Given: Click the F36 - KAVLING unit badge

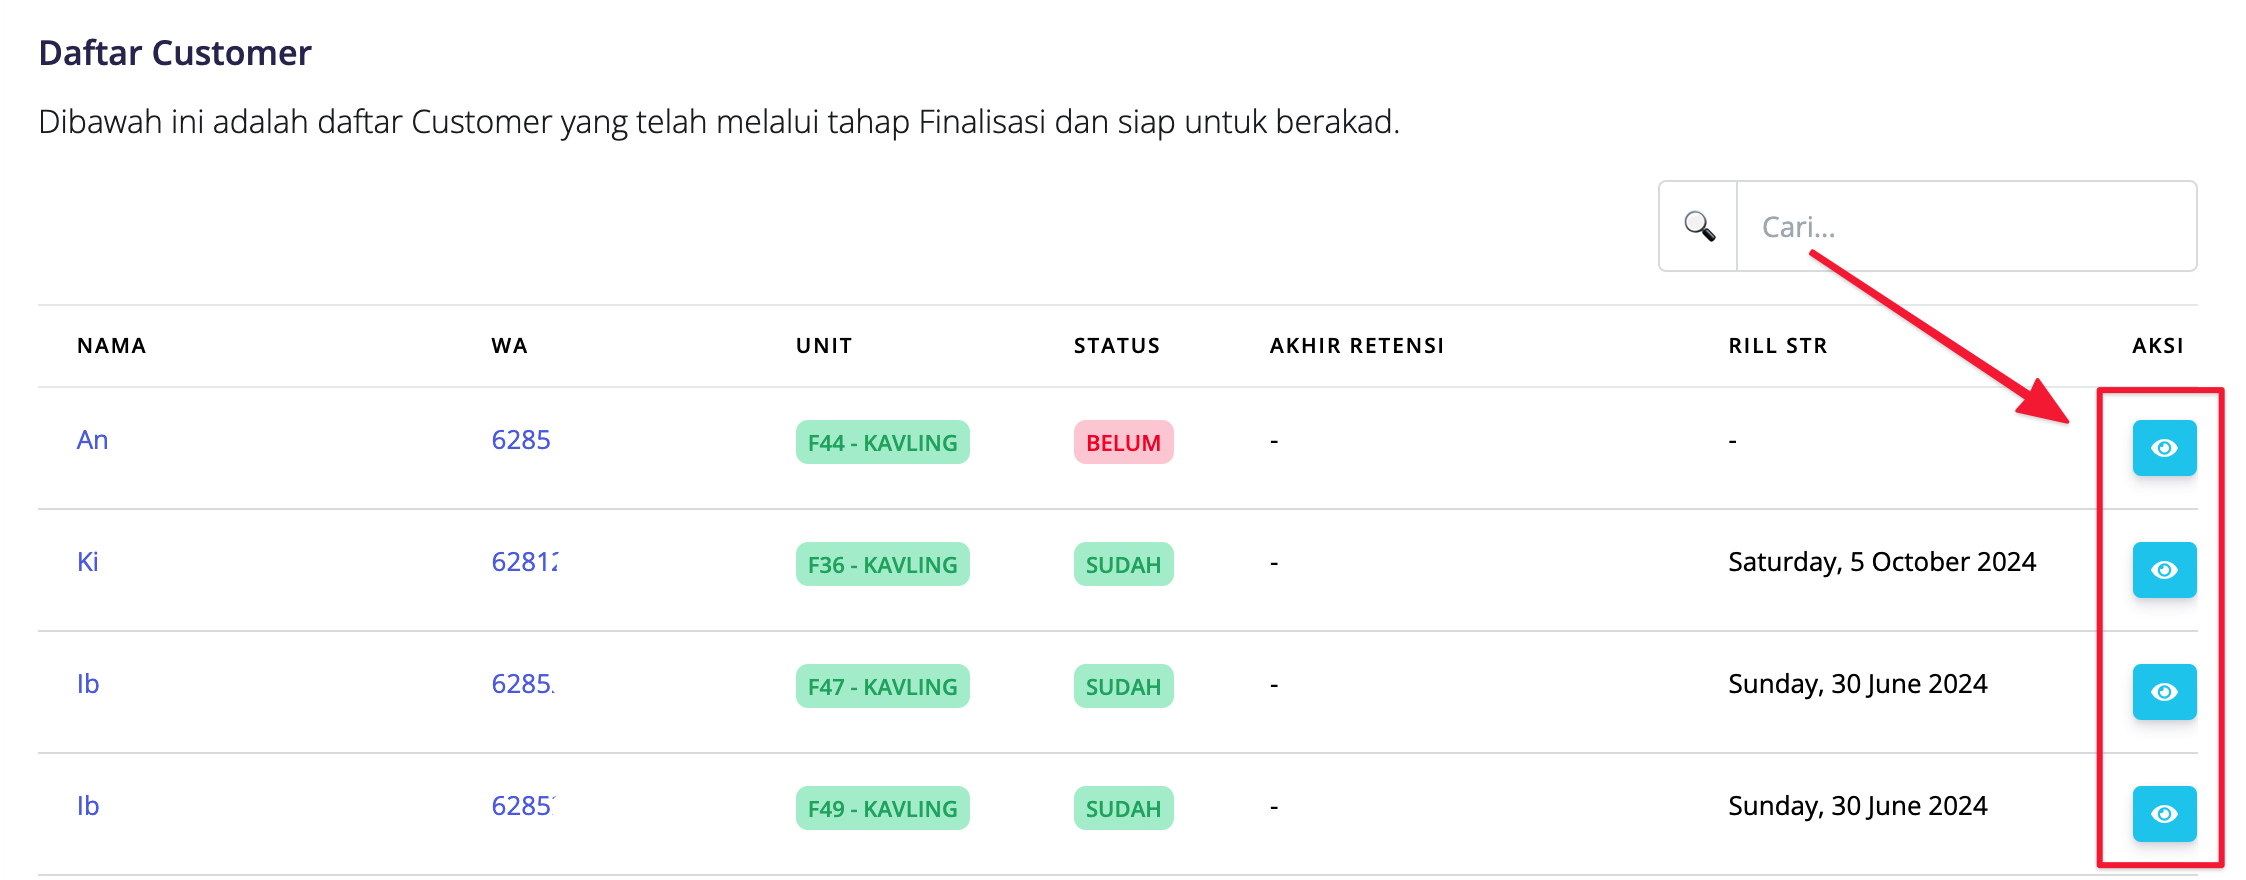Looking at the screenshot, I should [x=882, y=565].
